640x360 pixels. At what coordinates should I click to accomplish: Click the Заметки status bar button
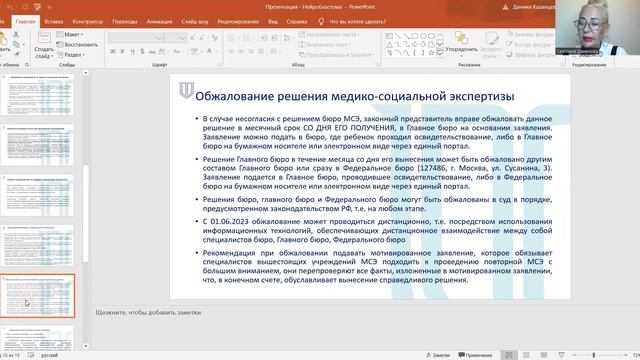point(438,355)
